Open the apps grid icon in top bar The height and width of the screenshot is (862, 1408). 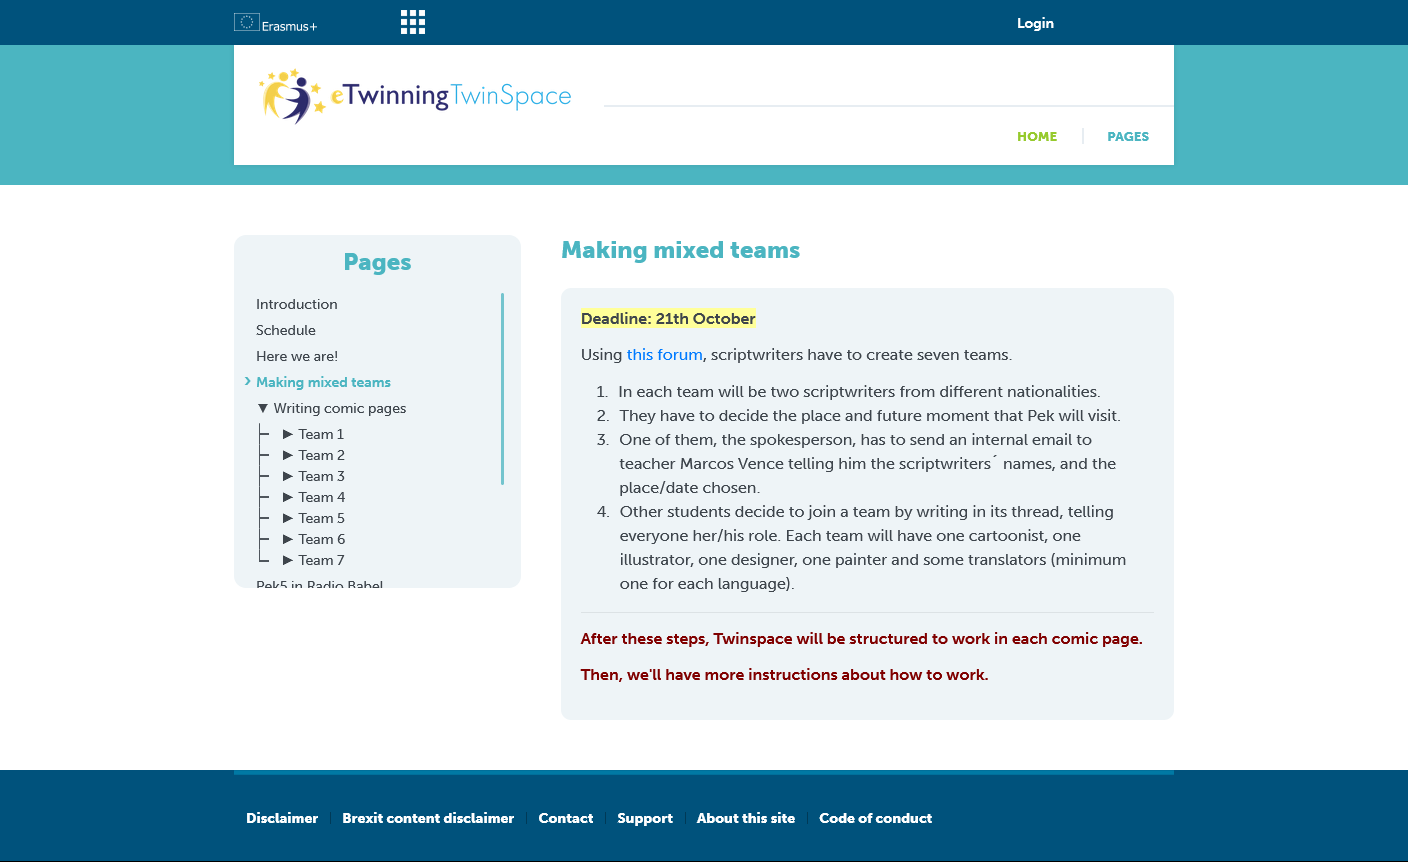(x=413, y=22)
